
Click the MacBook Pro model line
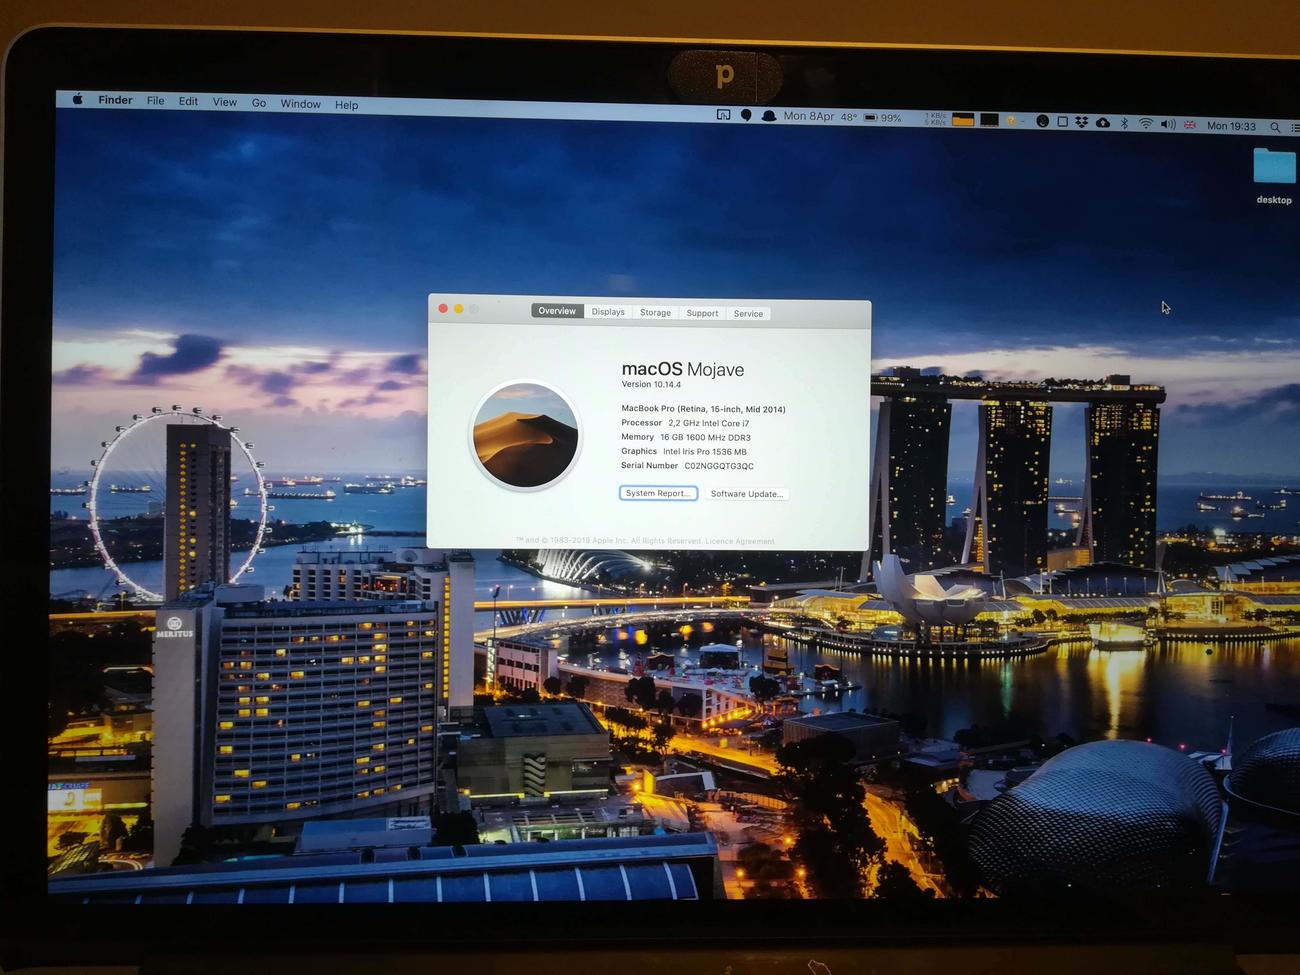coord(703,409)
